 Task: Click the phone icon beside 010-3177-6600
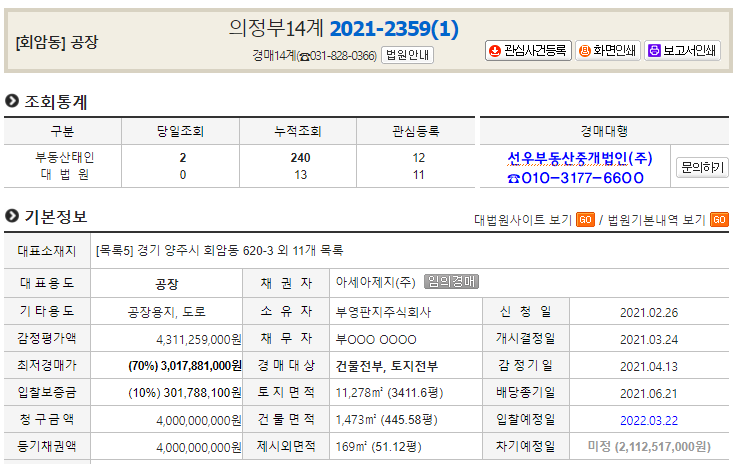point(514,178)
